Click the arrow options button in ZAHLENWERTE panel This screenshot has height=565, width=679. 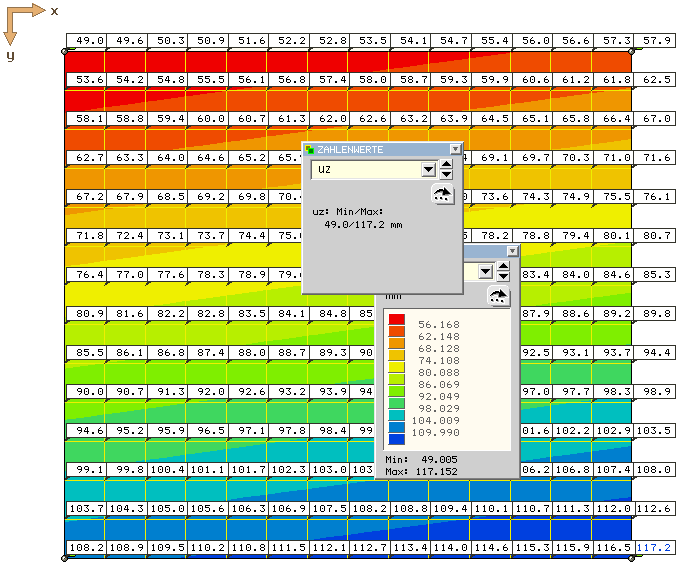442,194
